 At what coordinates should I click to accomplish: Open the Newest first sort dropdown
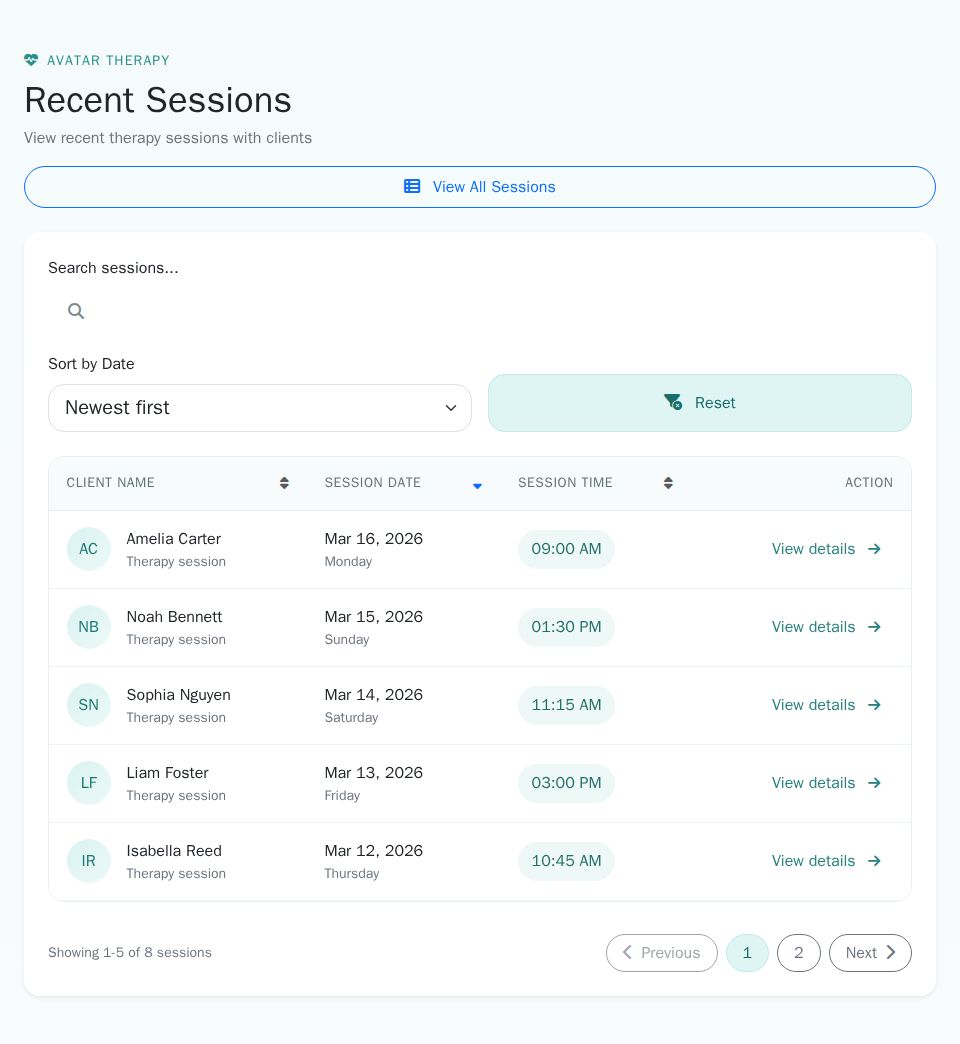coord(260,408)
